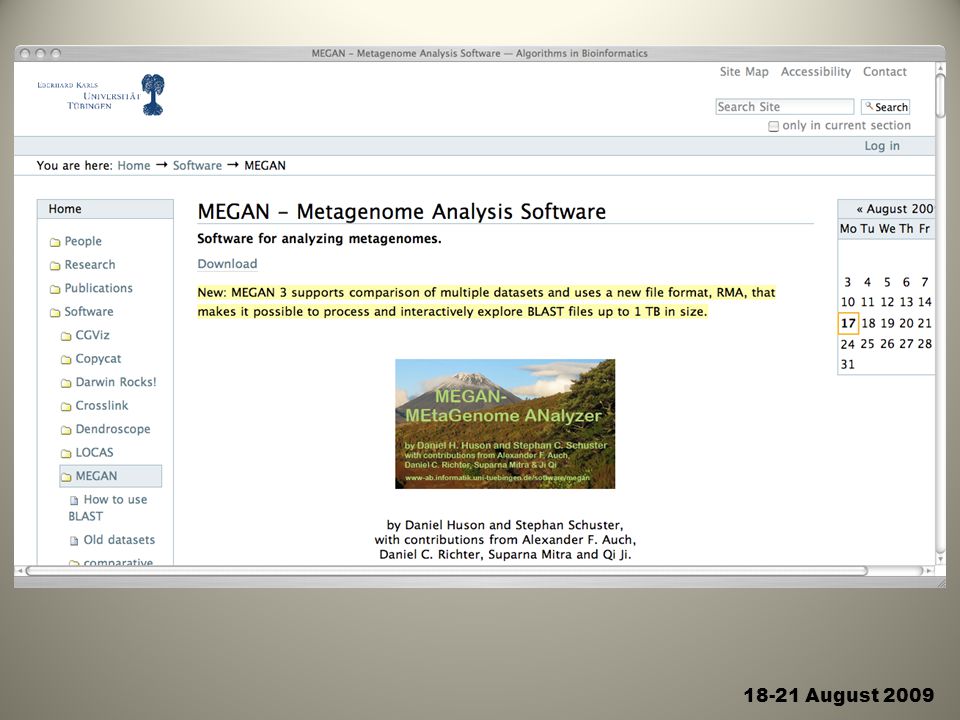Click the MEGAN – Metagenome Analysis Software heading
Viewport: 960px width, 720px height.
[402, 212]
